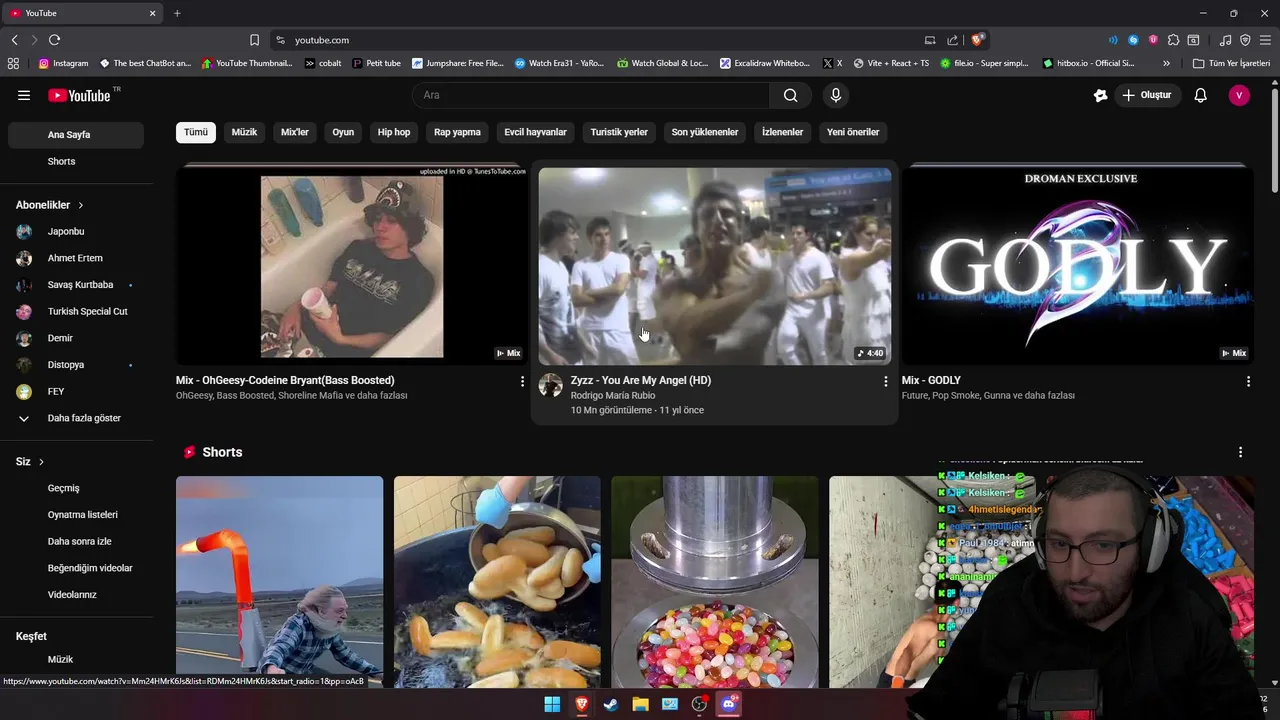Open the tab search toolbar icon
1280x720 pixels.
pyautogui.click(x=1193, y=40)
